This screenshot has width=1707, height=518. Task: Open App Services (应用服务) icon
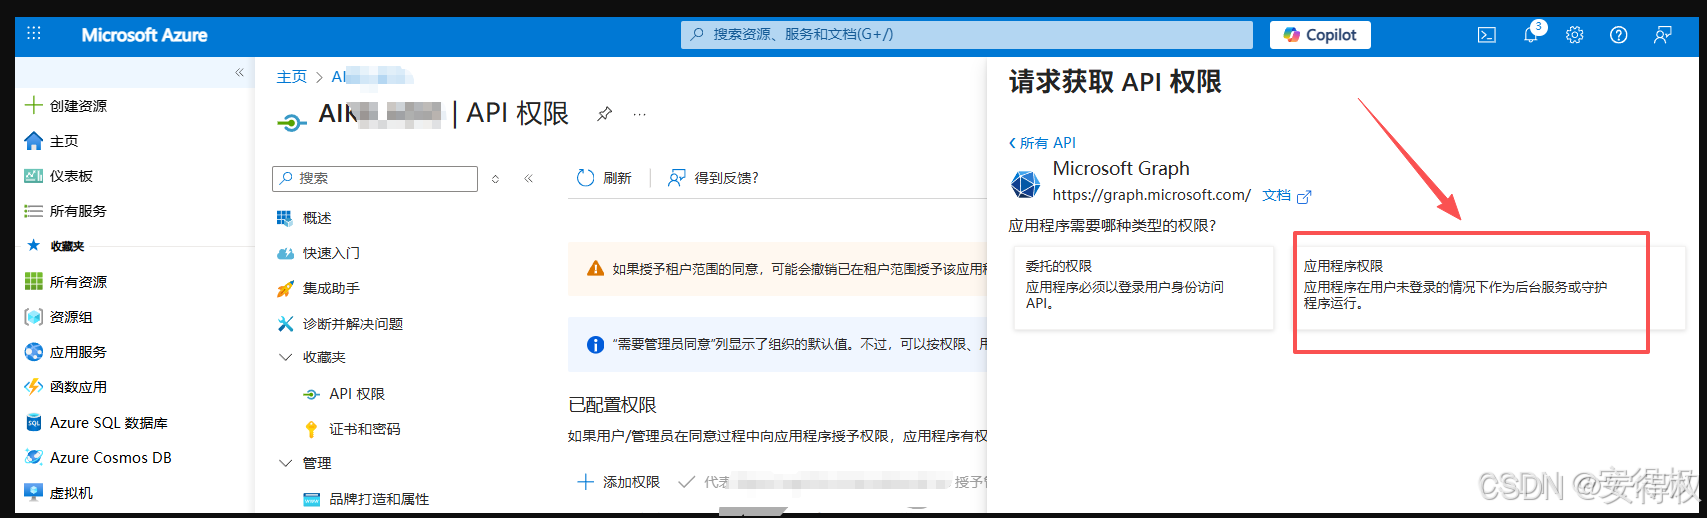click(x=34, y=352)
